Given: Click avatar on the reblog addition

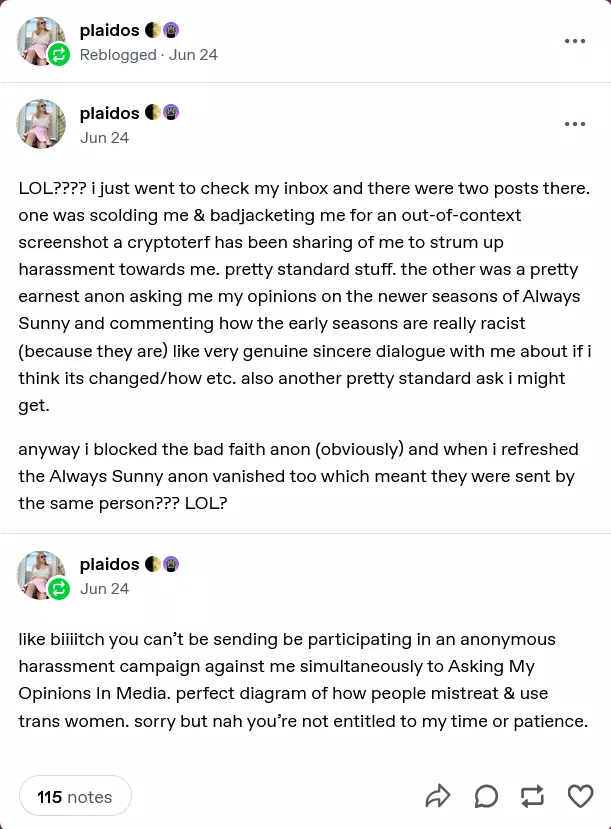Looking at the screenshot, I should (x=40, y=574).
